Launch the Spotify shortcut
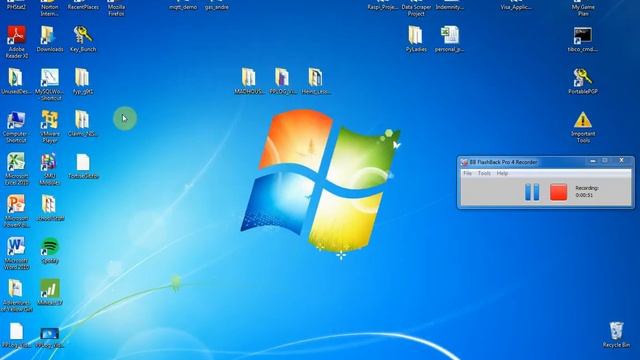Viewport: 640px width, 360px height. coord(50,247)
